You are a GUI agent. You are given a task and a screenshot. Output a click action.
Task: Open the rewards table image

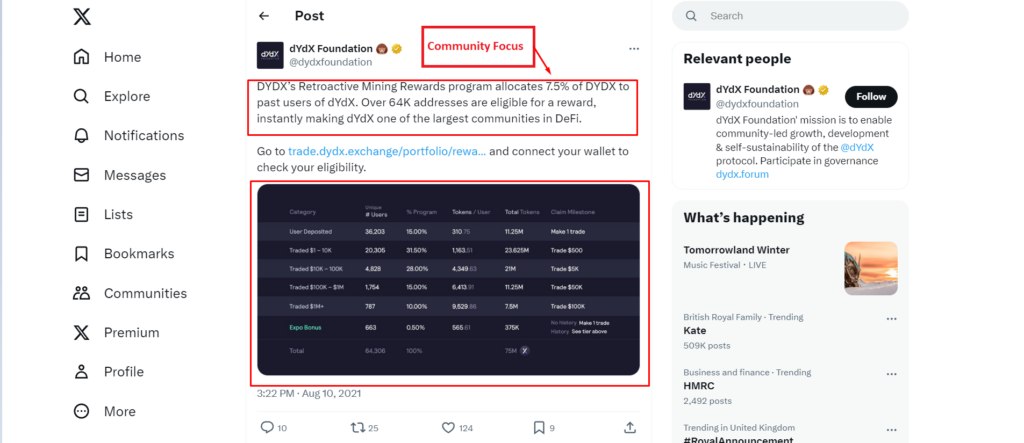click(448, 279)
